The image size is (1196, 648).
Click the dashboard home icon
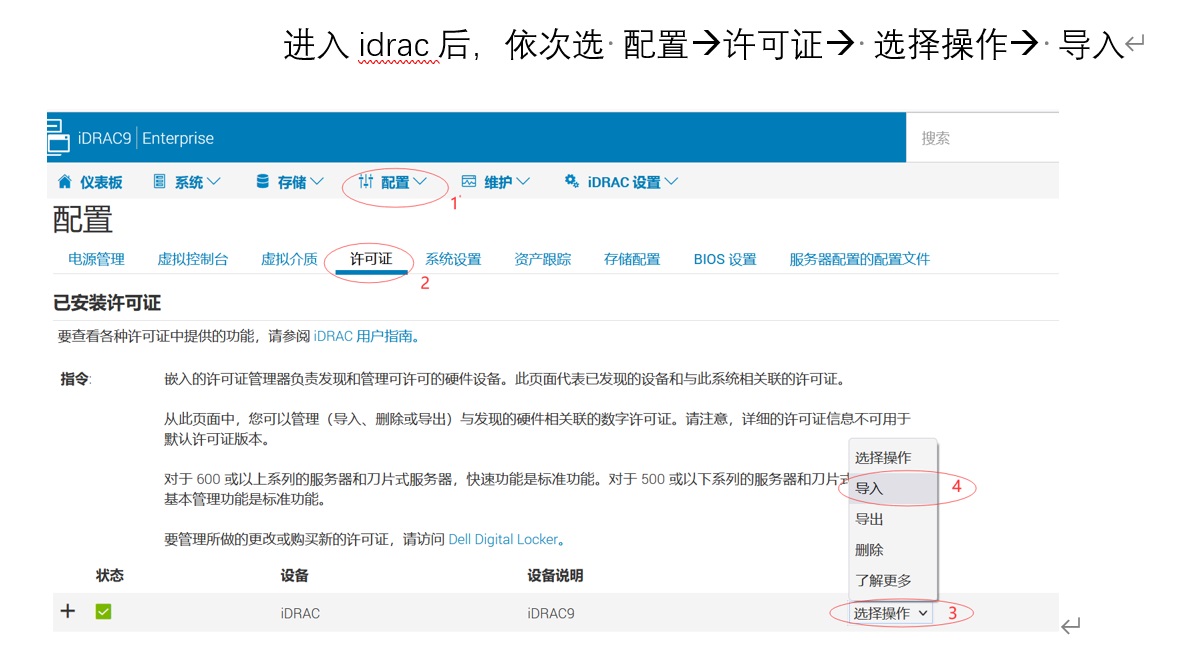pyautogui.click(x=65, y=181)
